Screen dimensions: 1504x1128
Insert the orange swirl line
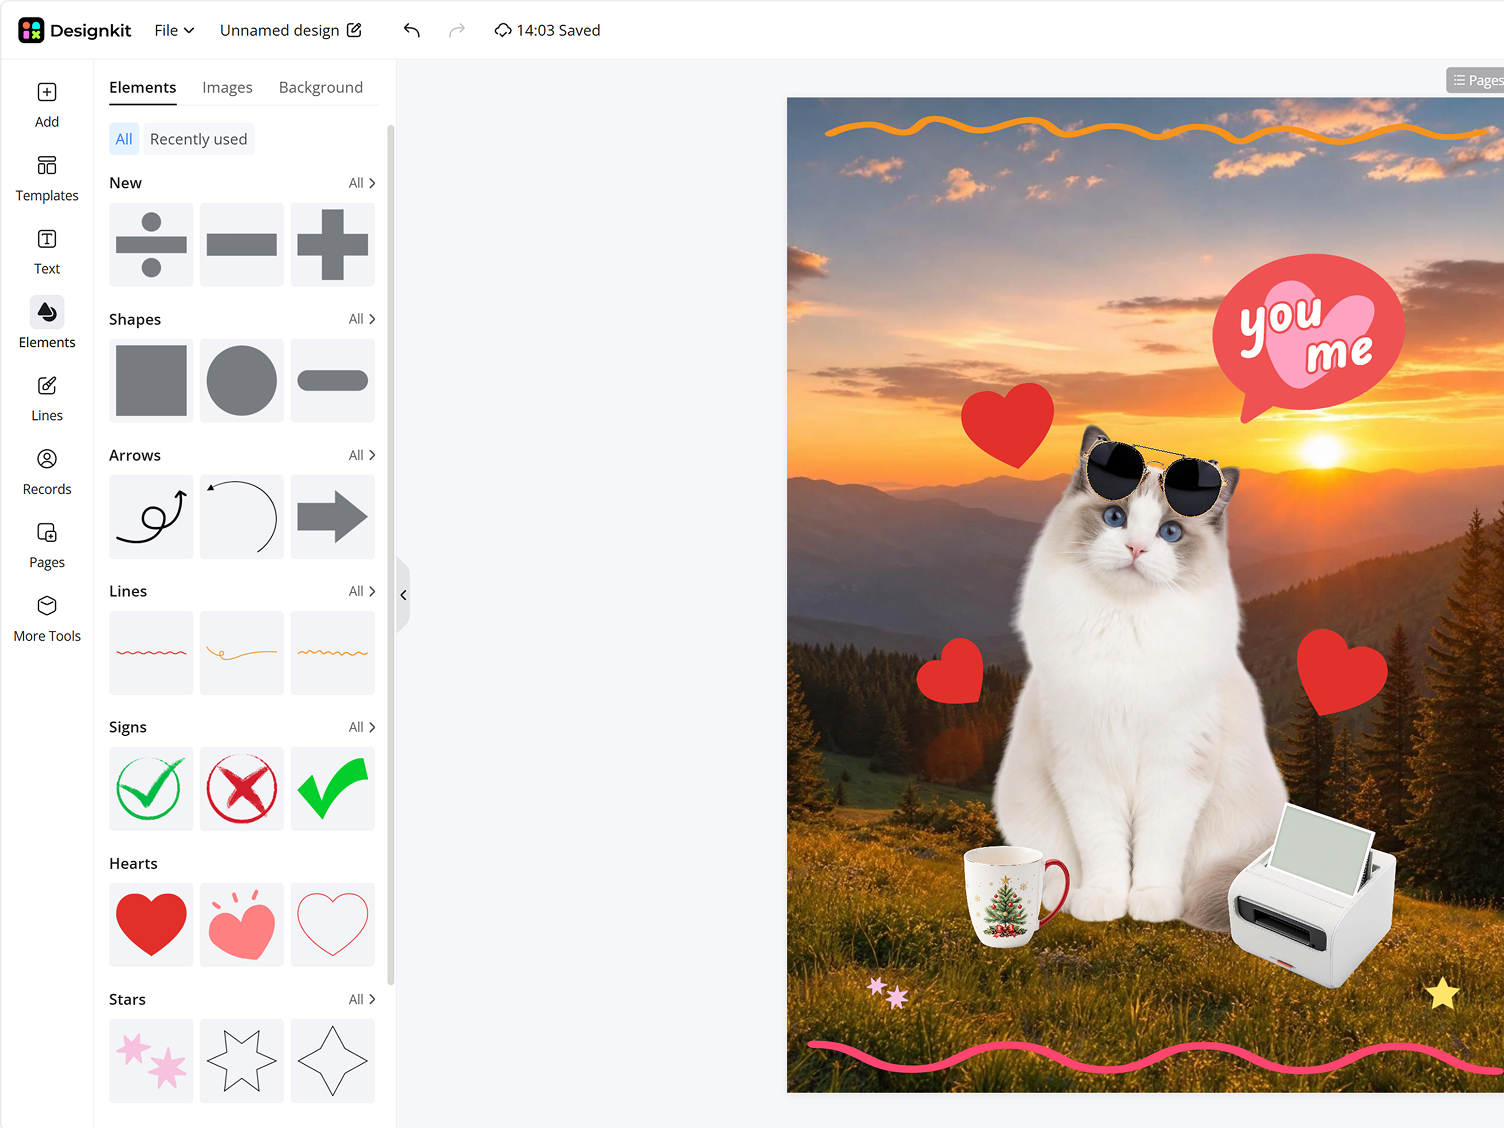click(242, 653)
